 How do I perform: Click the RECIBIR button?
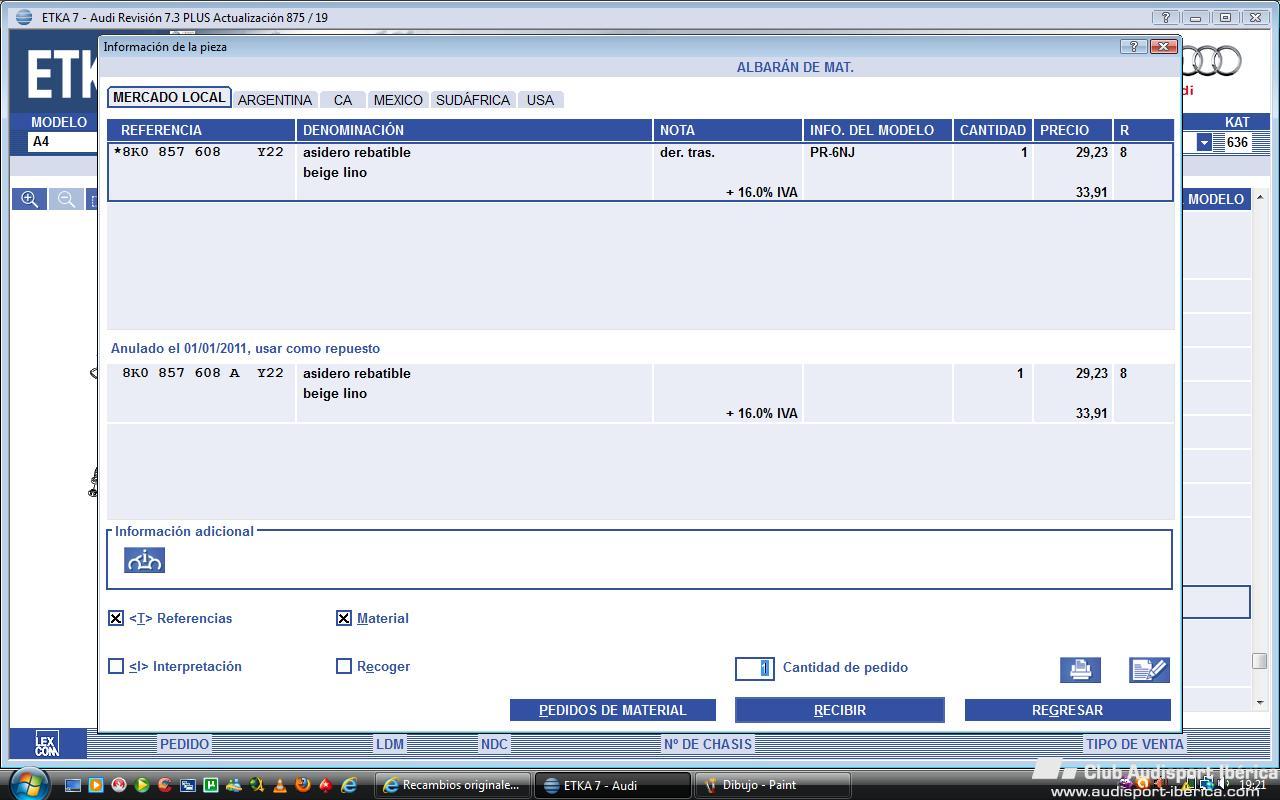840,710
